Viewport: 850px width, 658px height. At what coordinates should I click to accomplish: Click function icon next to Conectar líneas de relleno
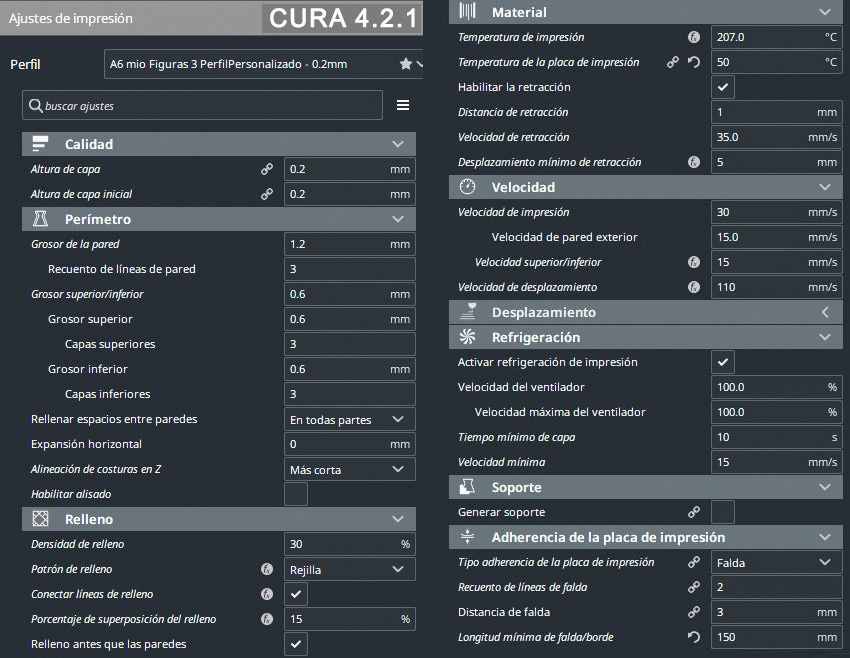click(267, 594)
